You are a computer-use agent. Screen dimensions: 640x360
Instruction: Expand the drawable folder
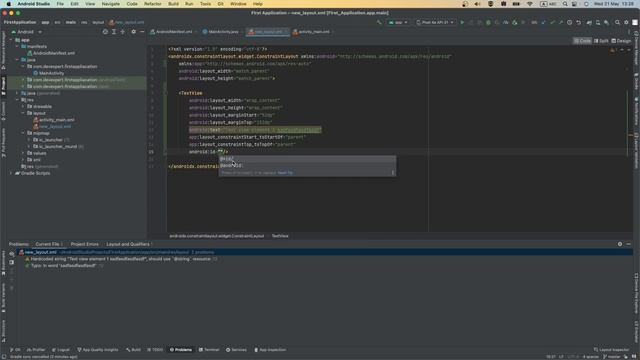coord(23,107)
